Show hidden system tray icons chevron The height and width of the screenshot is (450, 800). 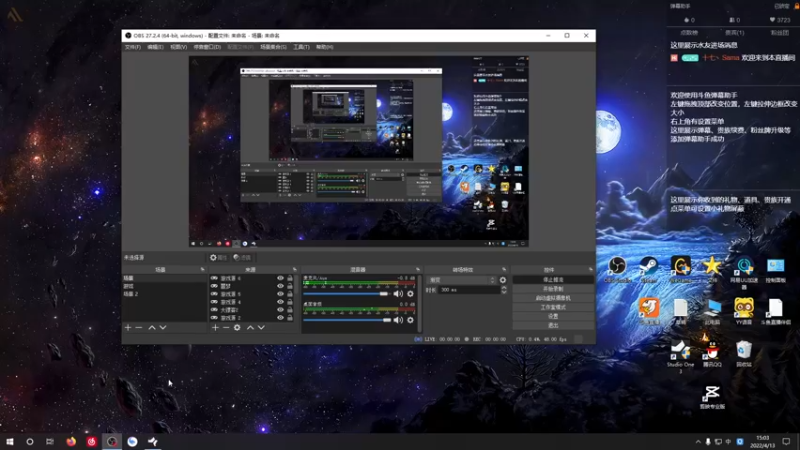[698, 441]
